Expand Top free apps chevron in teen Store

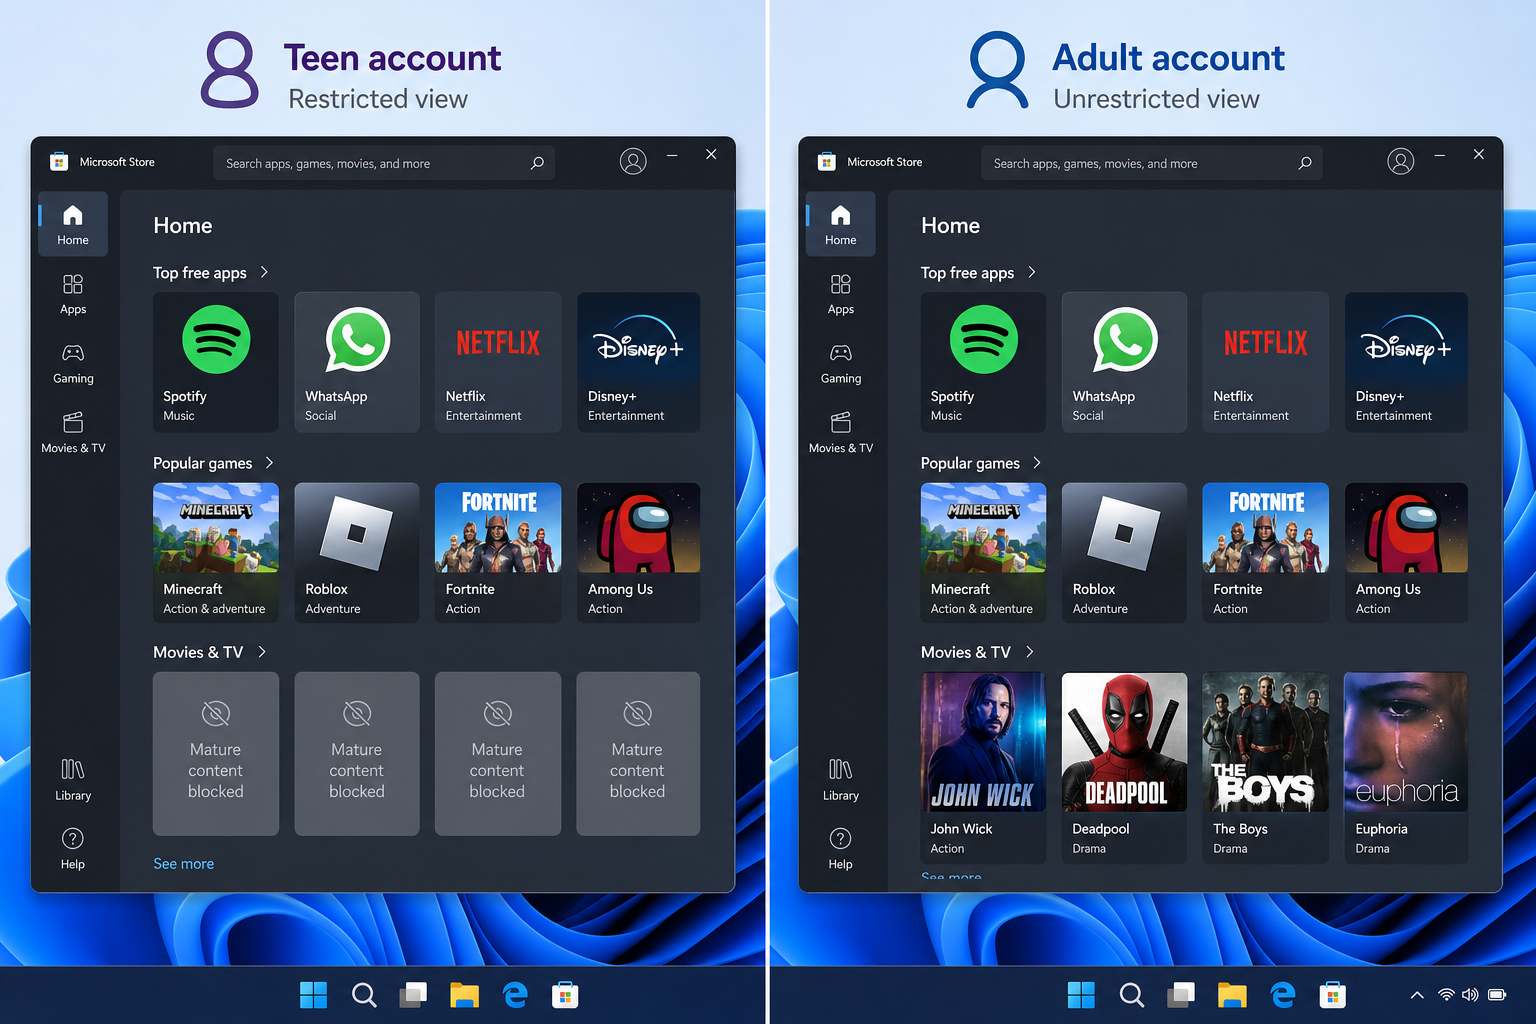(x=264, y=272)
